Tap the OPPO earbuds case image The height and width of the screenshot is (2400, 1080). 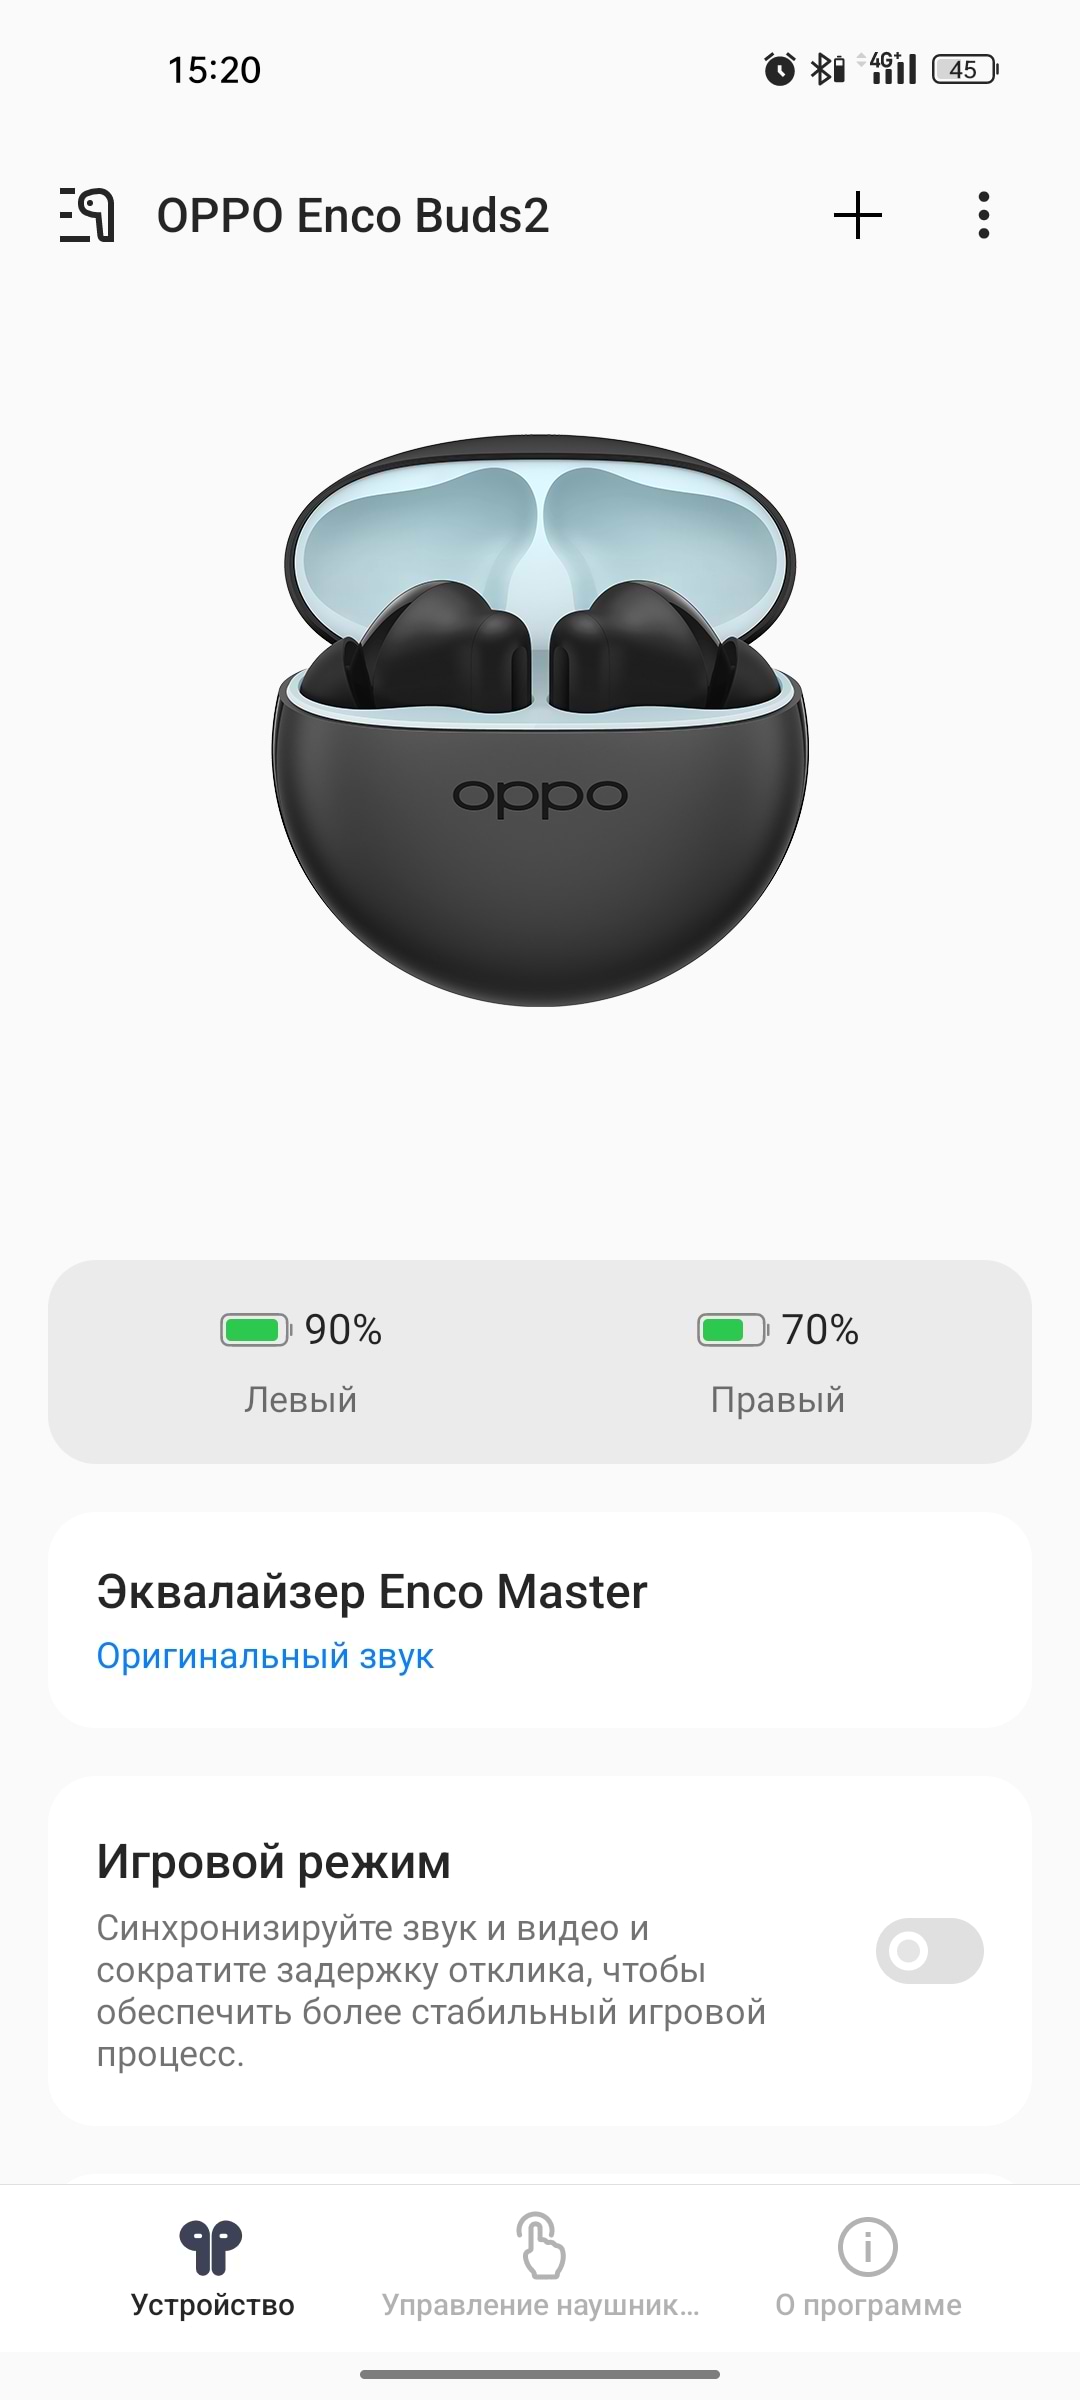pos(540,720)
